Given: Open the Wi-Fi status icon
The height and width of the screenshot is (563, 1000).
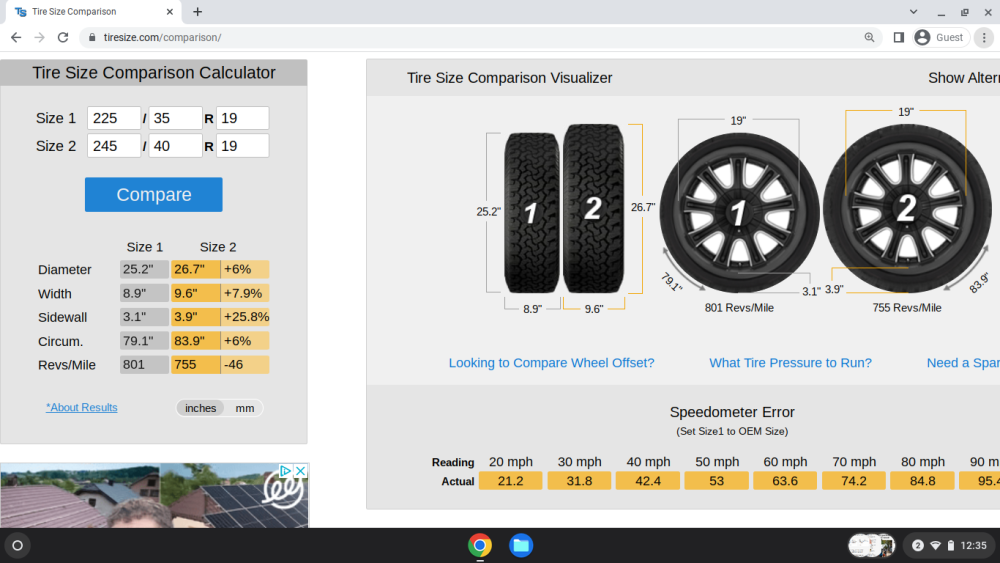Looking at the screenshot, I should [936, 546].
